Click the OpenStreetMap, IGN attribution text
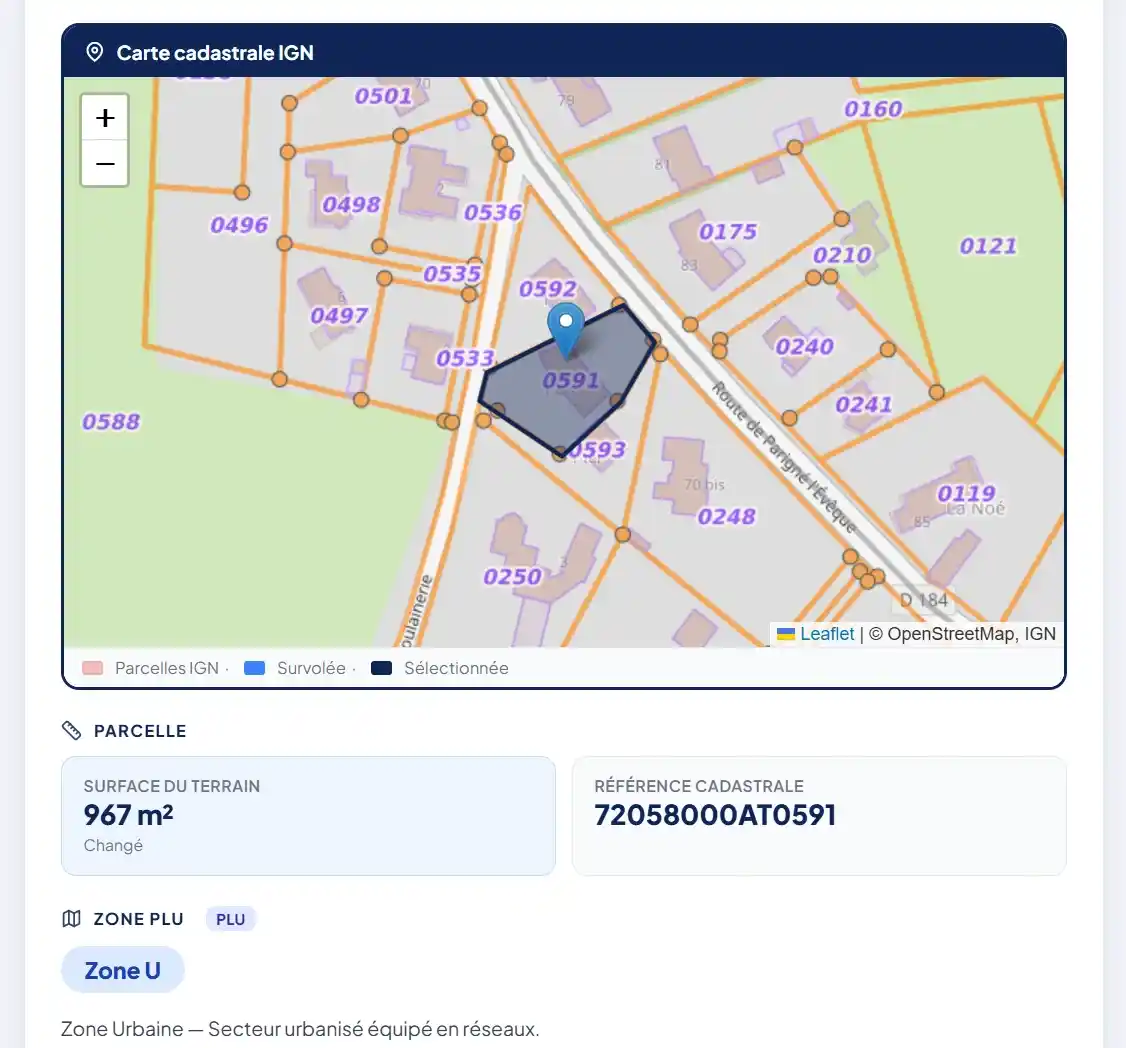 pos(962,634)
